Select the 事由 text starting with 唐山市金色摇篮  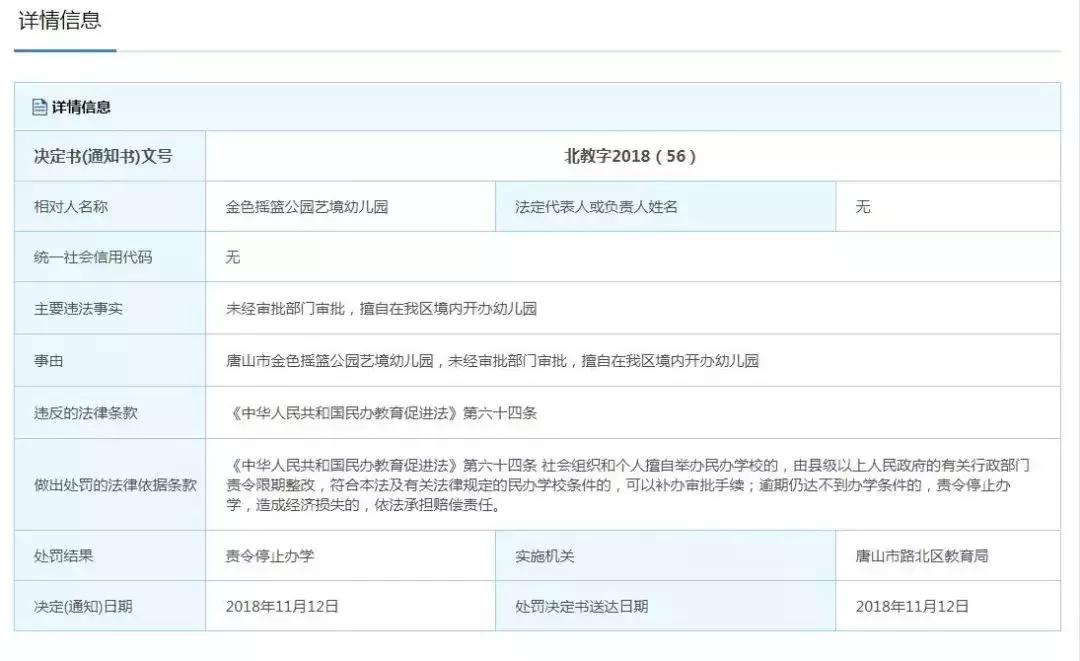492,361
